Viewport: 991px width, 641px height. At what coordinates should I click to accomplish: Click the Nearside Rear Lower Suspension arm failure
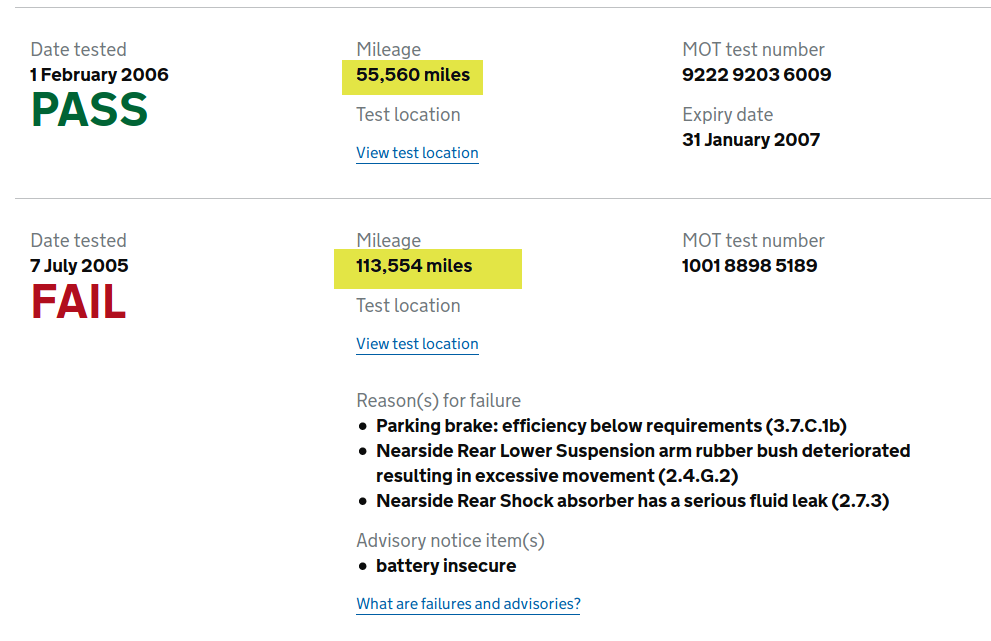tap(643, 463)
